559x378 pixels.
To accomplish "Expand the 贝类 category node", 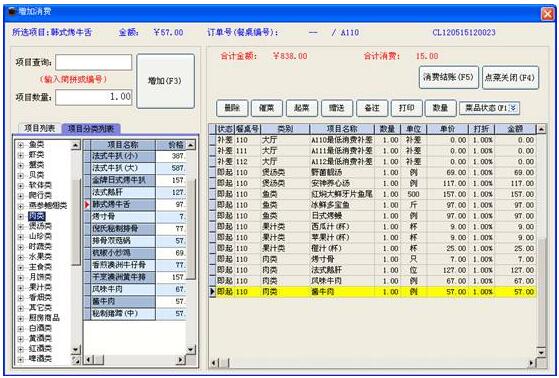I will tap(21, 175).
